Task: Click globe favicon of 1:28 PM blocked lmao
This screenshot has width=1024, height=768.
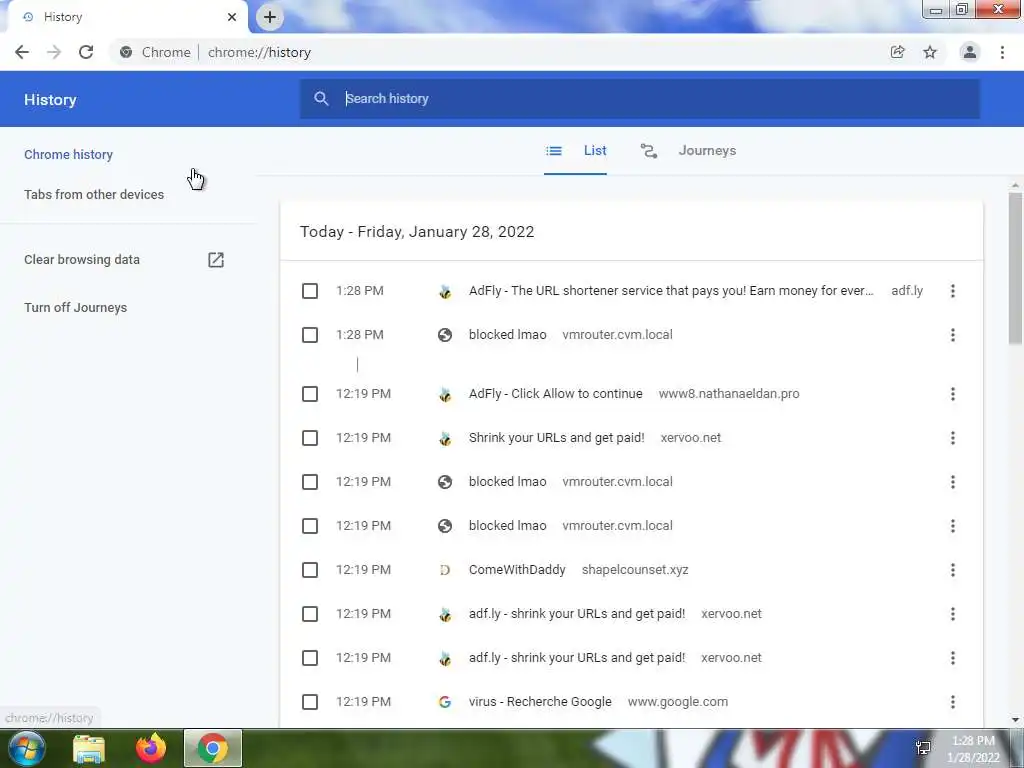Action: pos(445,335)
